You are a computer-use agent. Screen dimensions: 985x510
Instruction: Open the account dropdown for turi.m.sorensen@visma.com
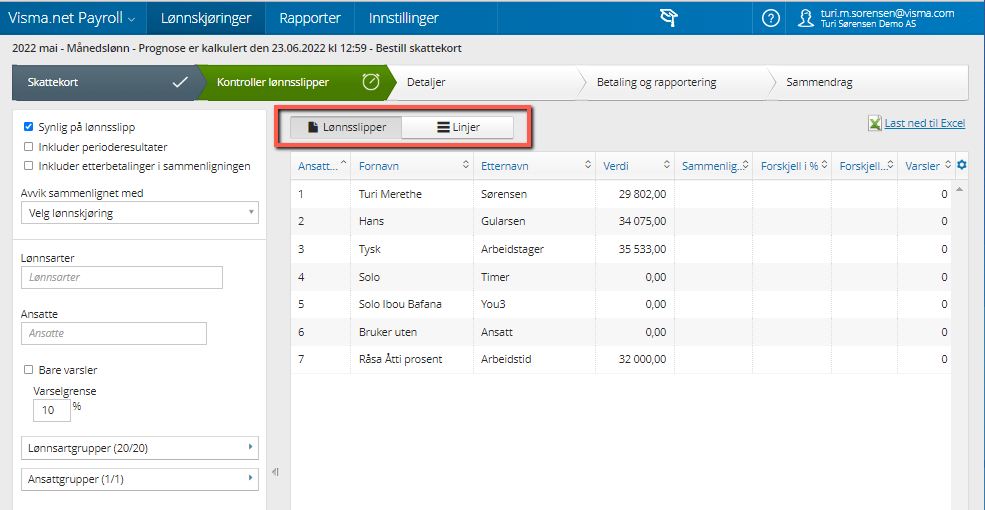pos(887,18)
